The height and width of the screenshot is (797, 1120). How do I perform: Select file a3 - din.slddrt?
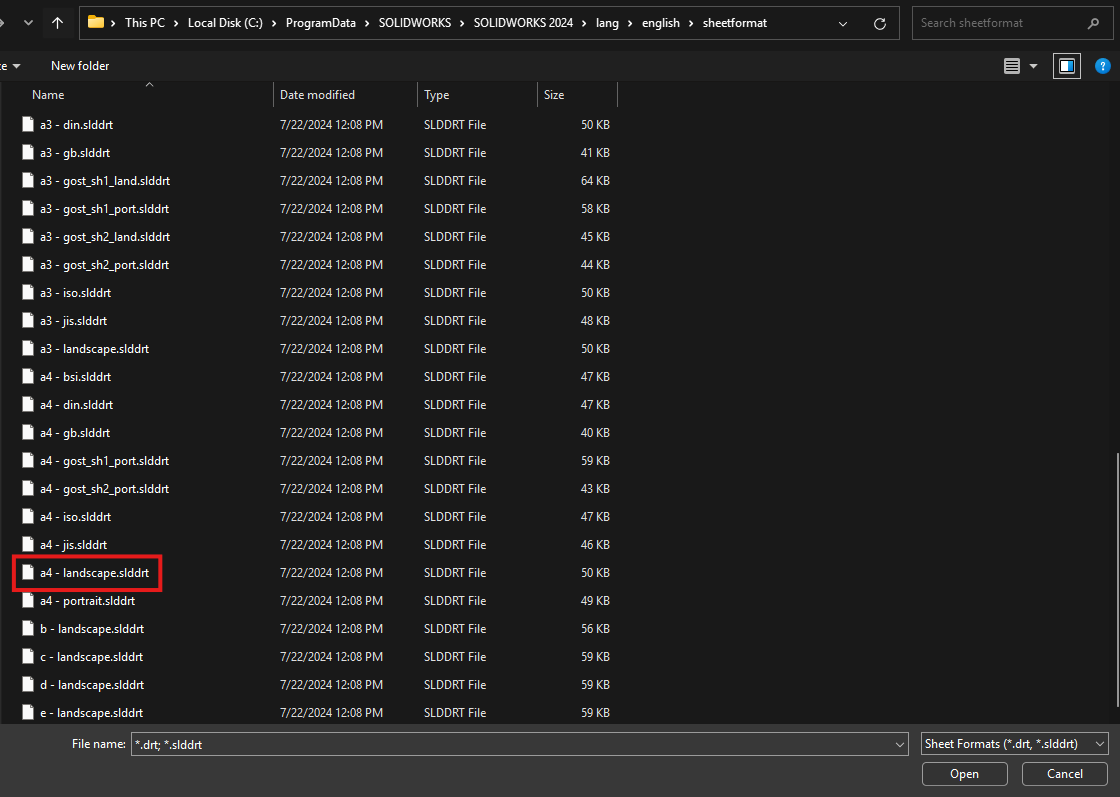(x=76, y=124)
